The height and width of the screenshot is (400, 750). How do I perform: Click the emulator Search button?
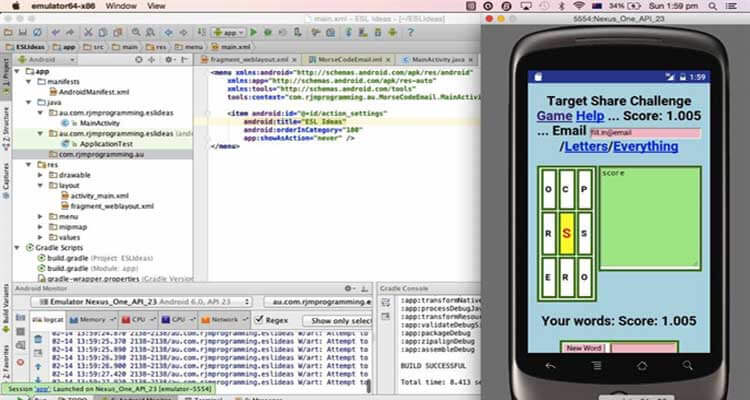(687, 366)
